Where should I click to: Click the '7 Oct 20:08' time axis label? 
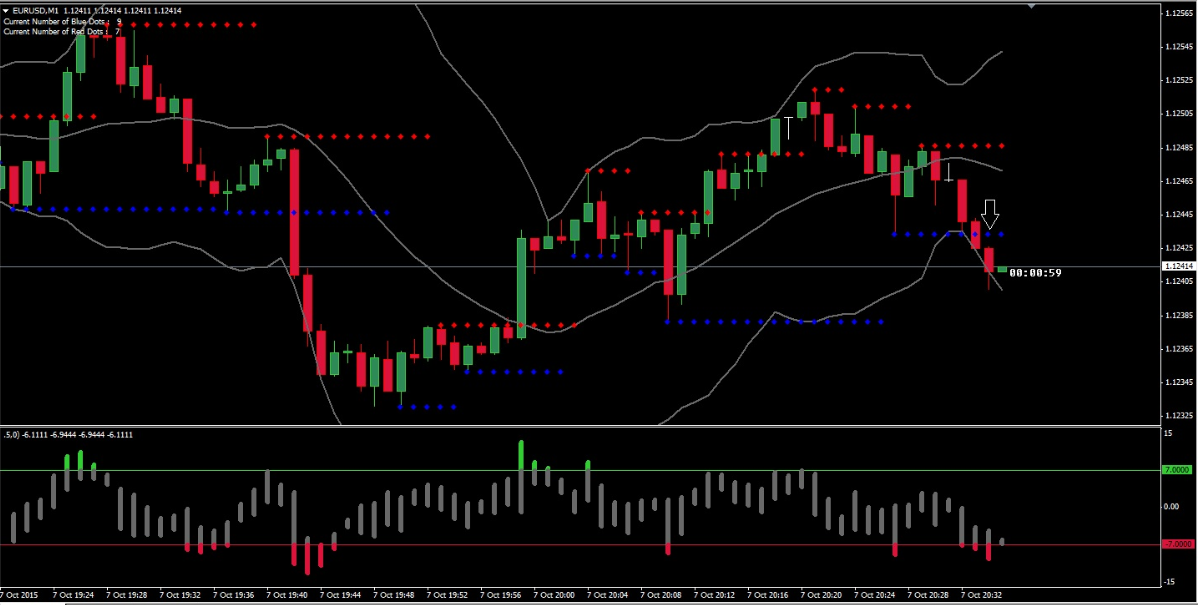[x=662, y=594]
